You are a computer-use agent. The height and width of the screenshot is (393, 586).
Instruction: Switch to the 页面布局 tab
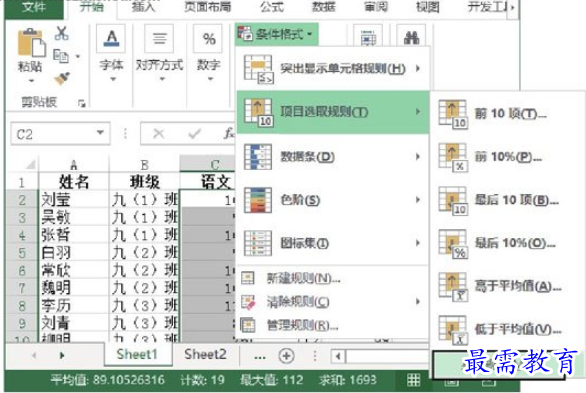click(x=208, y=7)
